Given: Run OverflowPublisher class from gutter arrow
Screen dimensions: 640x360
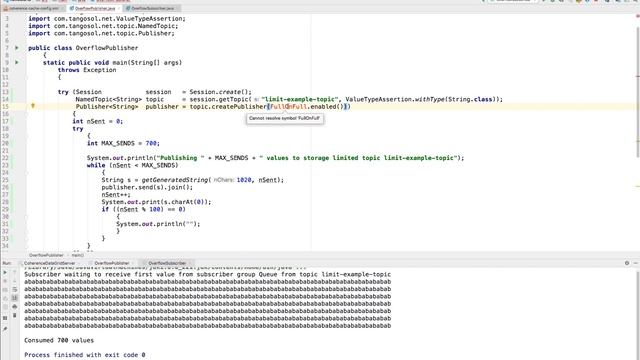Looking at the screenshot, I should pyautogui.click(x=17, y=48).
